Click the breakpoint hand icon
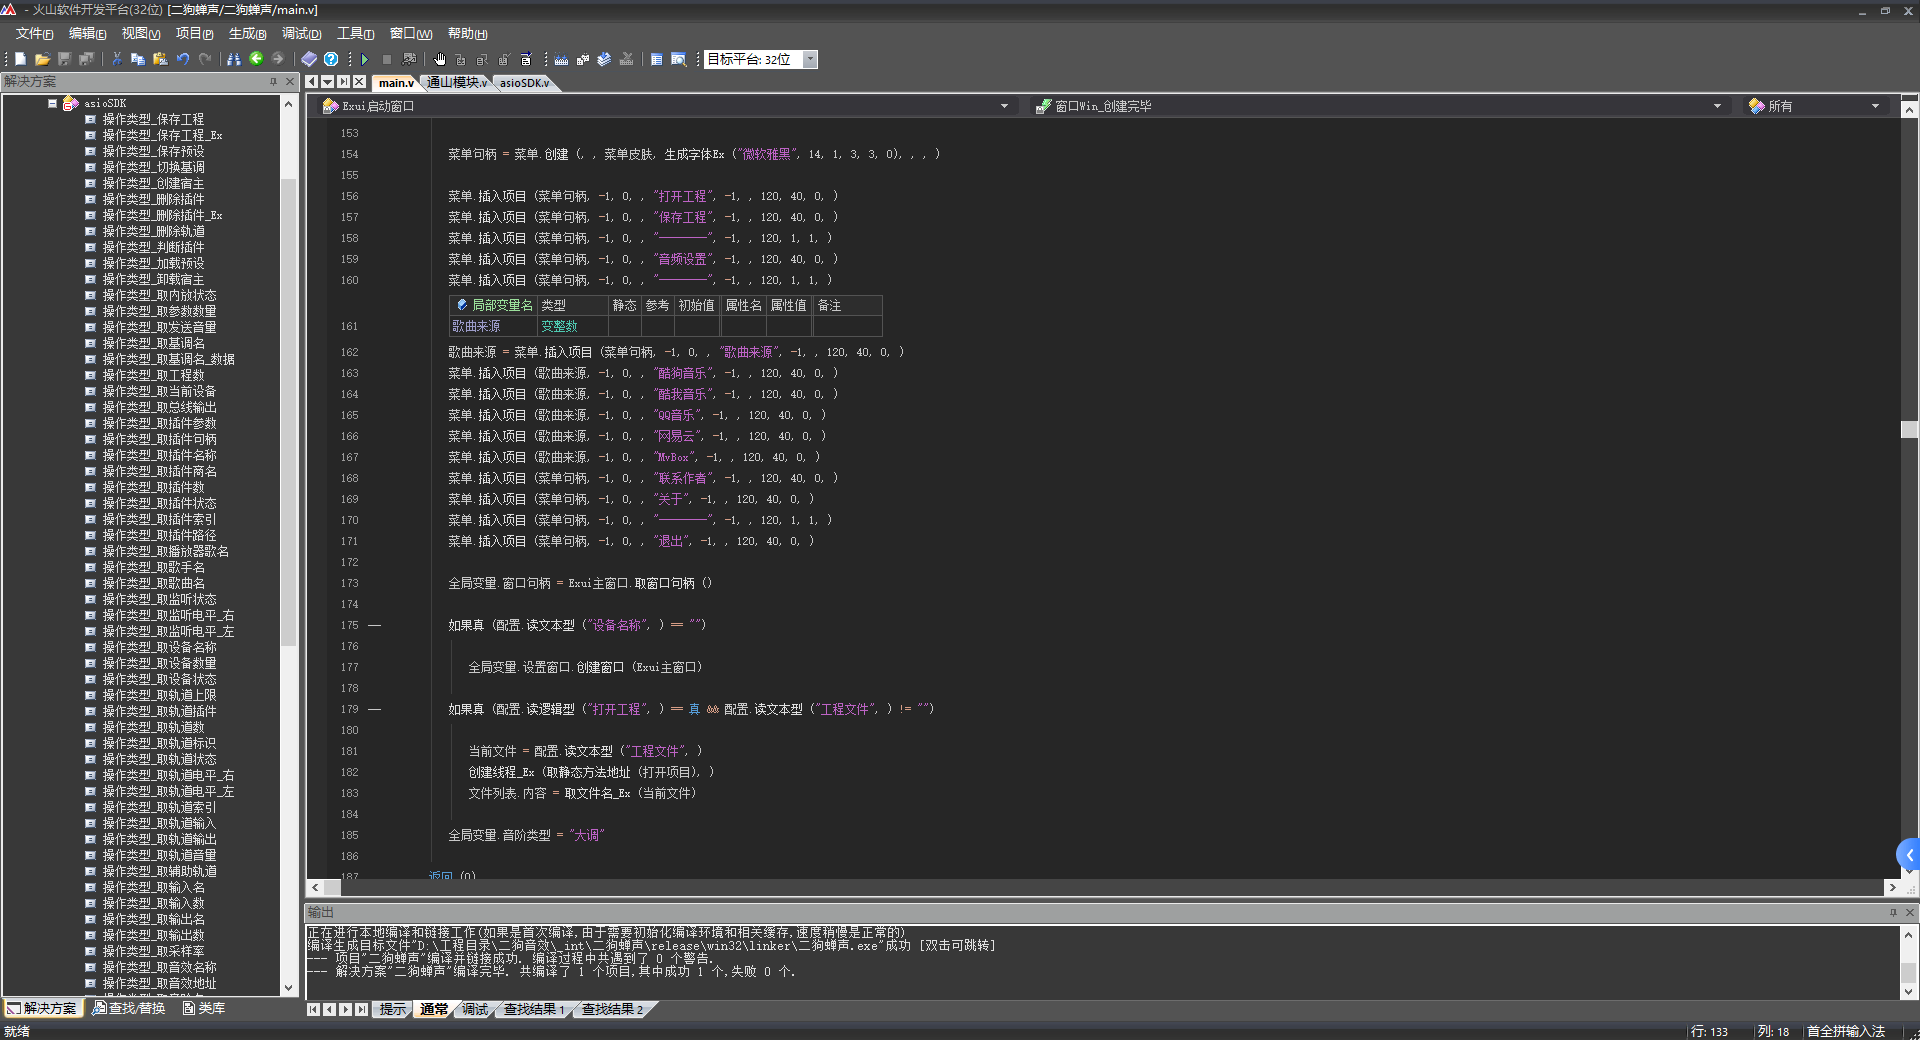Screen dimensions: 1920x1040 coord(439,59)
